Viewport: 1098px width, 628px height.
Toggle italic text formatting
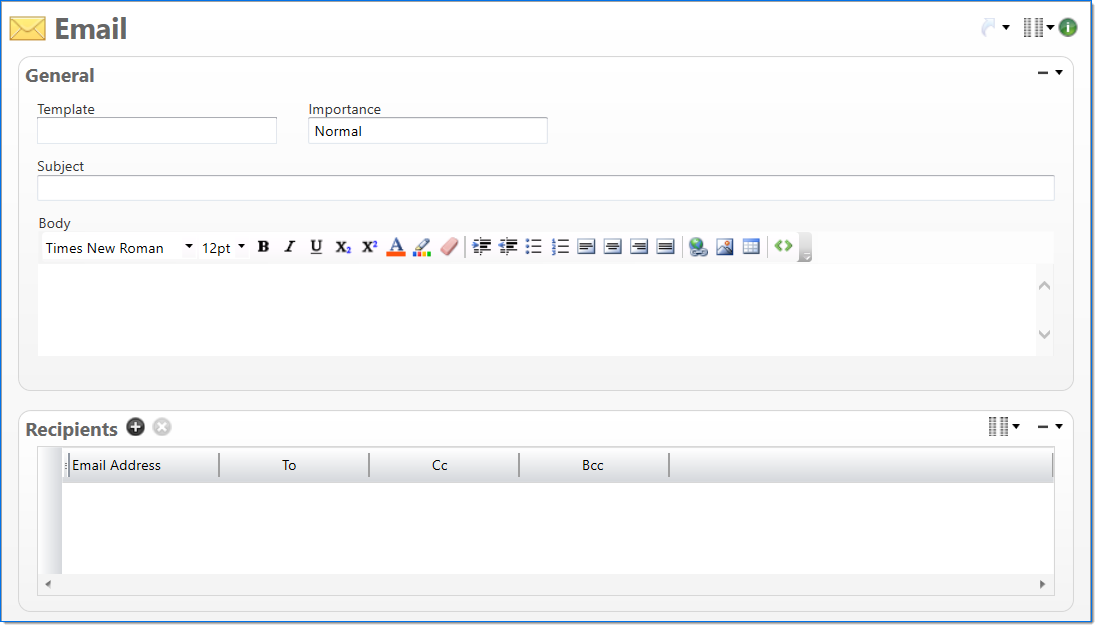point(290,247)
